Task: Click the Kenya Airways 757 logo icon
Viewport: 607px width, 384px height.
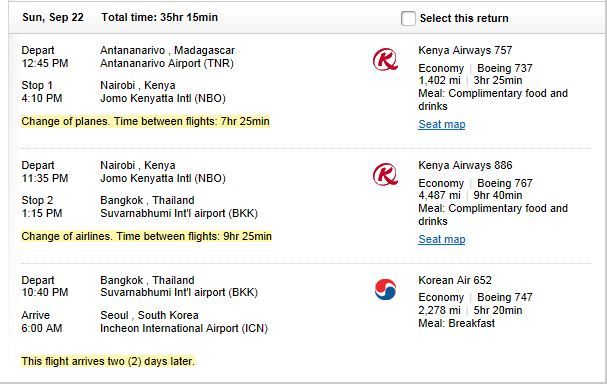Action: pos(385,59)
